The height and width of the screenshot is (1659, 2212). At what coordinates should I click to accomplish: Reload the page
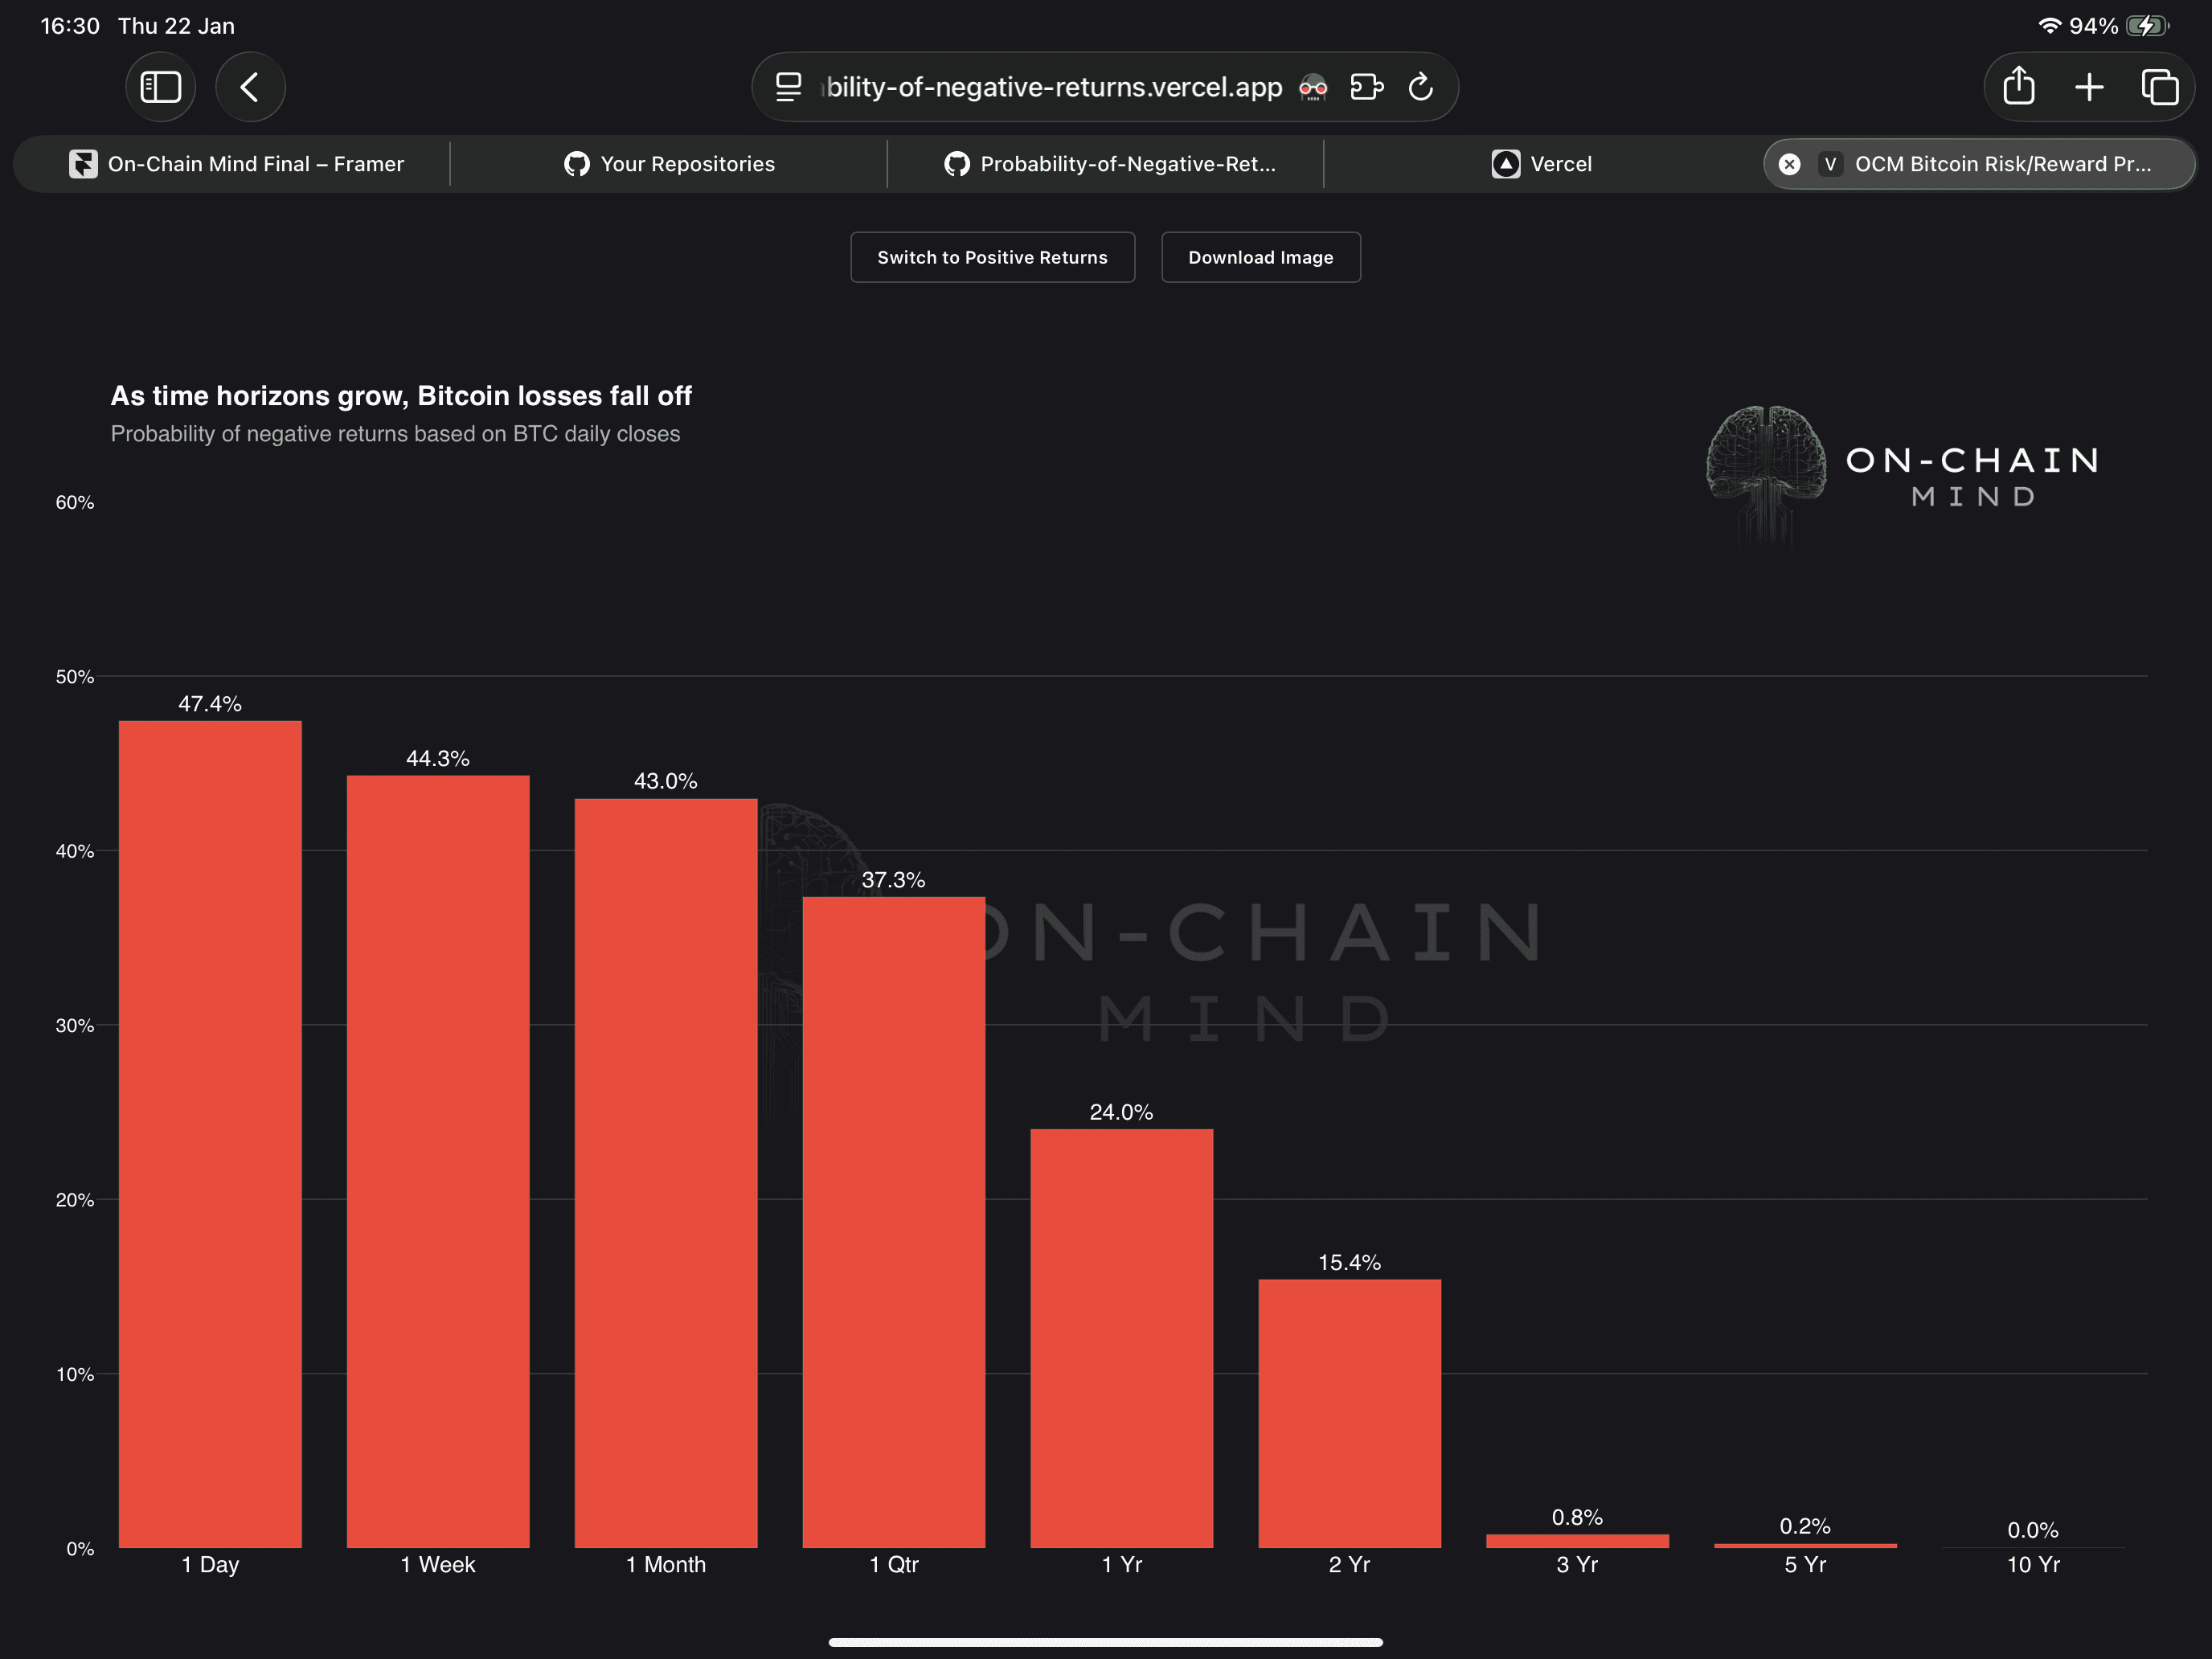[x=1420, y=87]
